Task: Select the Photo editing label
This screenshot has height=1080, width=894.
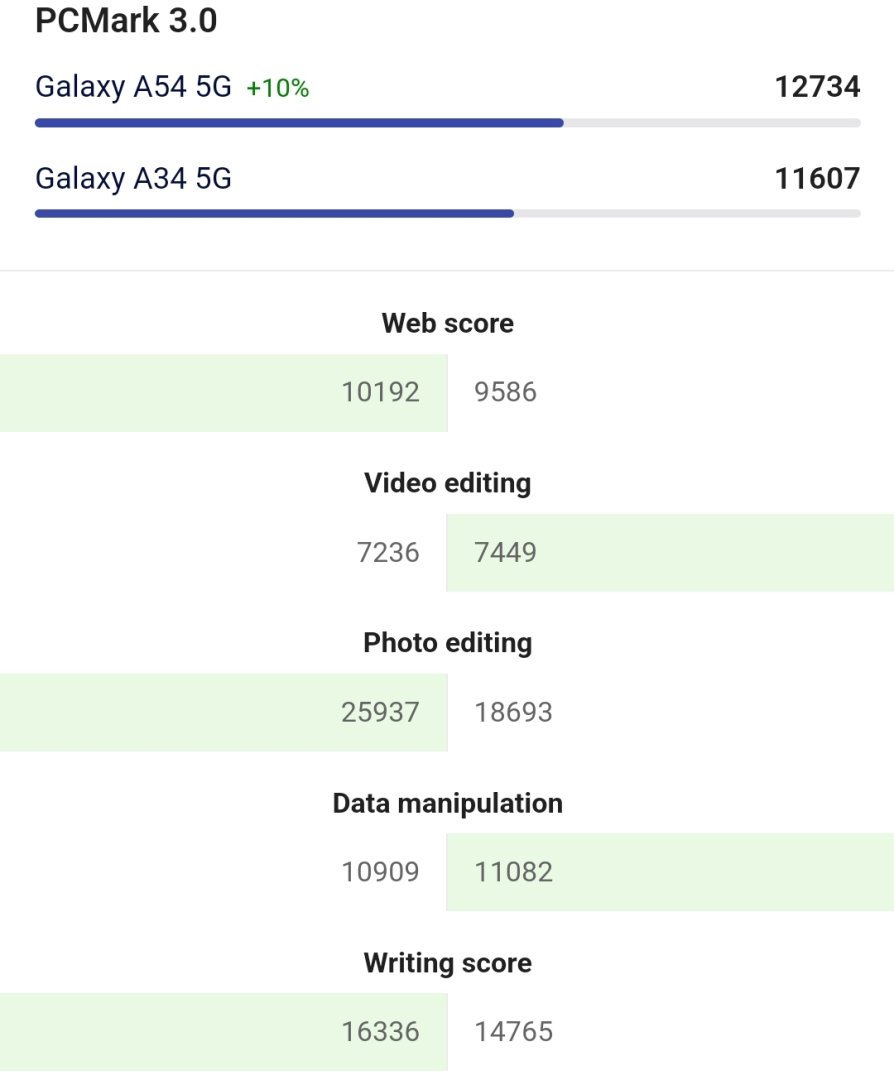Action: [x=448, y=643]
